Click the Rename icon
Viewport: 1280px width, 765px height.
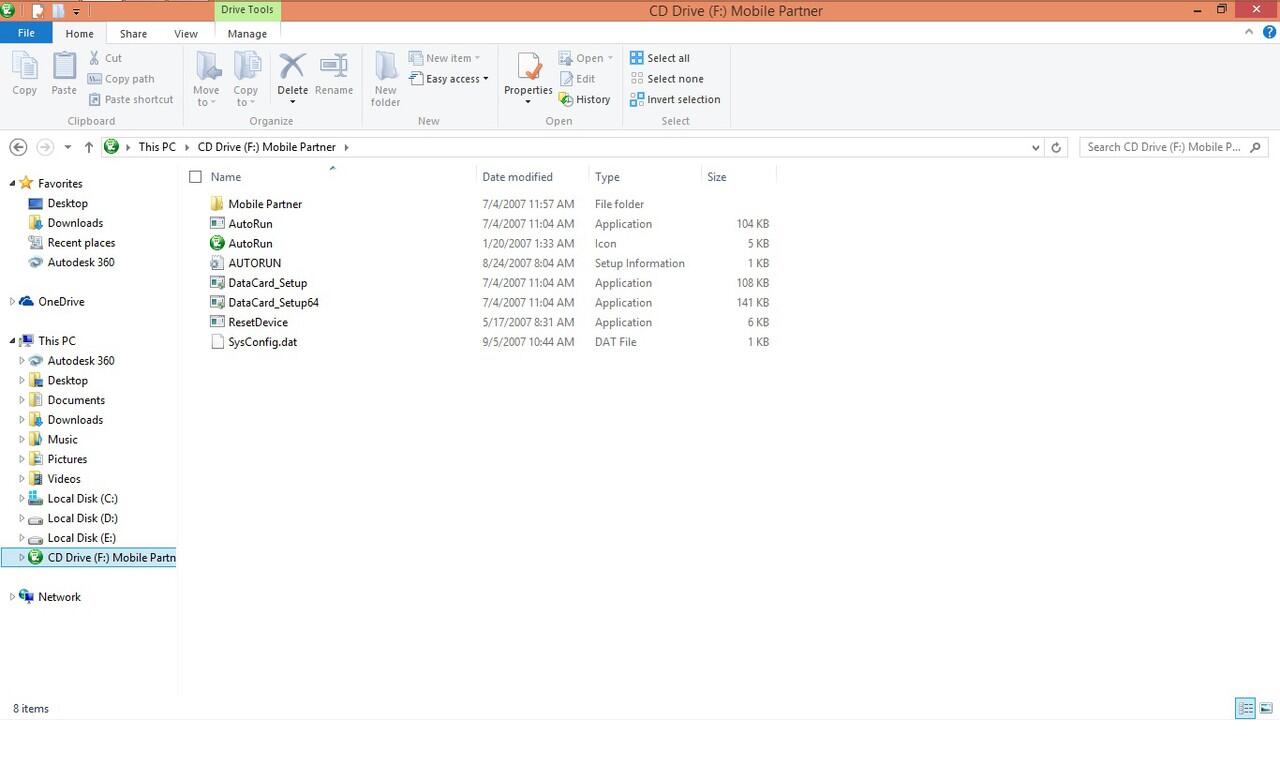pyautogui.click(x=334, y=66)
